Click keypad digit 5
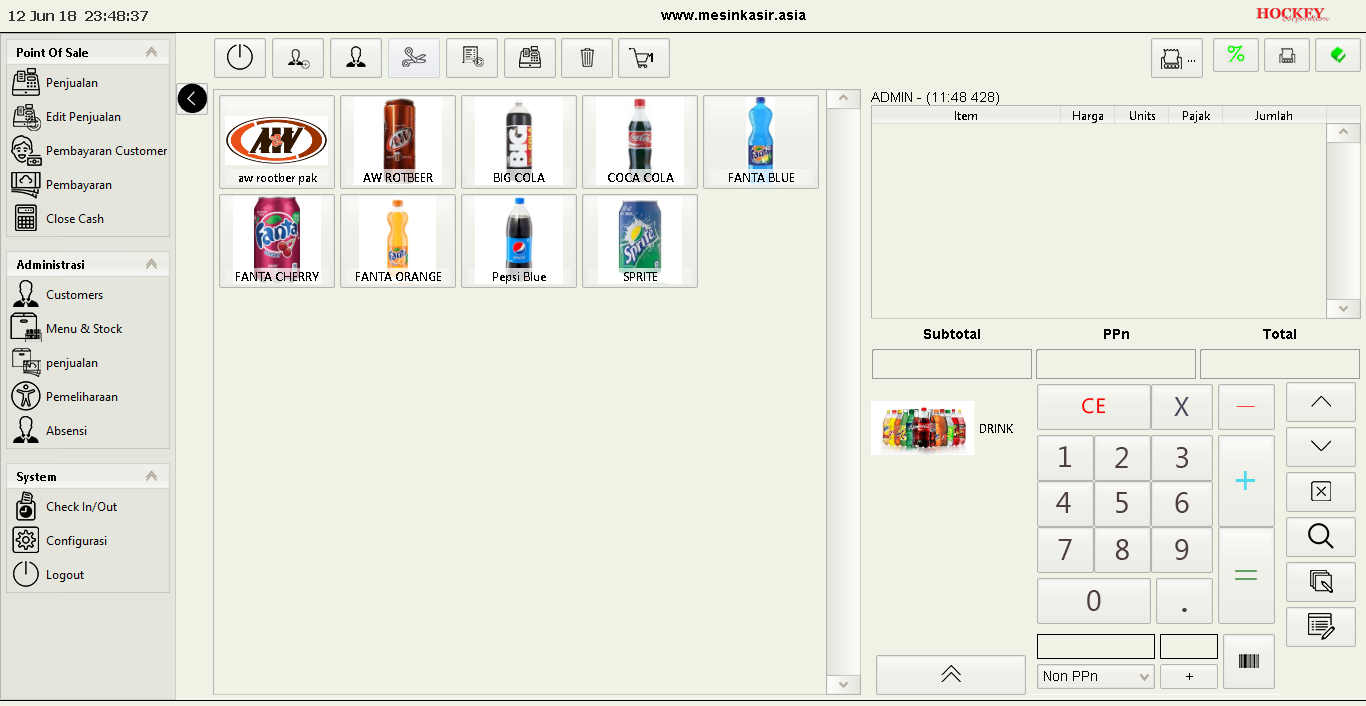Screen dimensions: 1366x706 point(1122,503)
